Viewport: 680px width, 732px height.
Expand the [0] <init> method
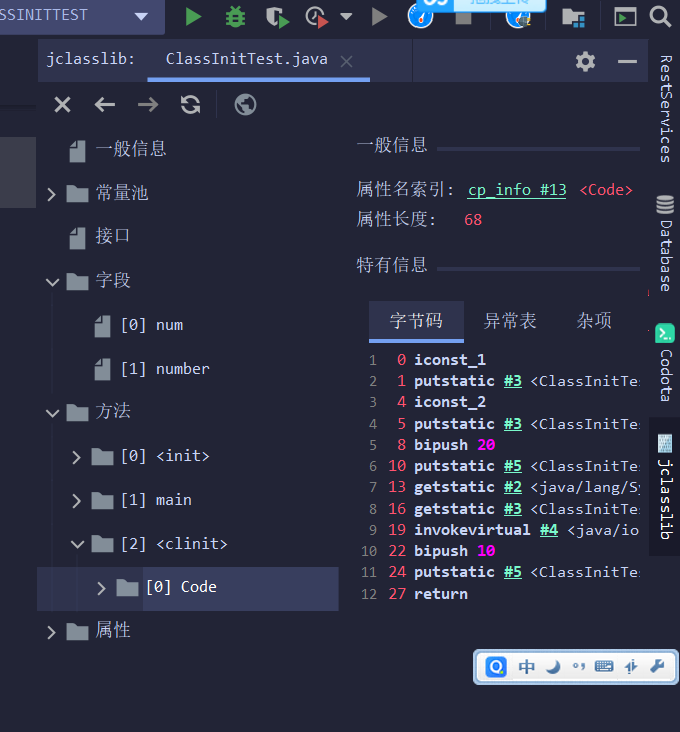76,457
